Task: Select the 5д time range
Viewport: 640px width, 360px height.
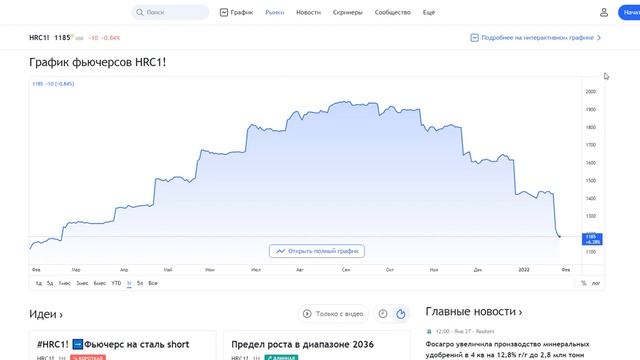Action: click(50, 283)
